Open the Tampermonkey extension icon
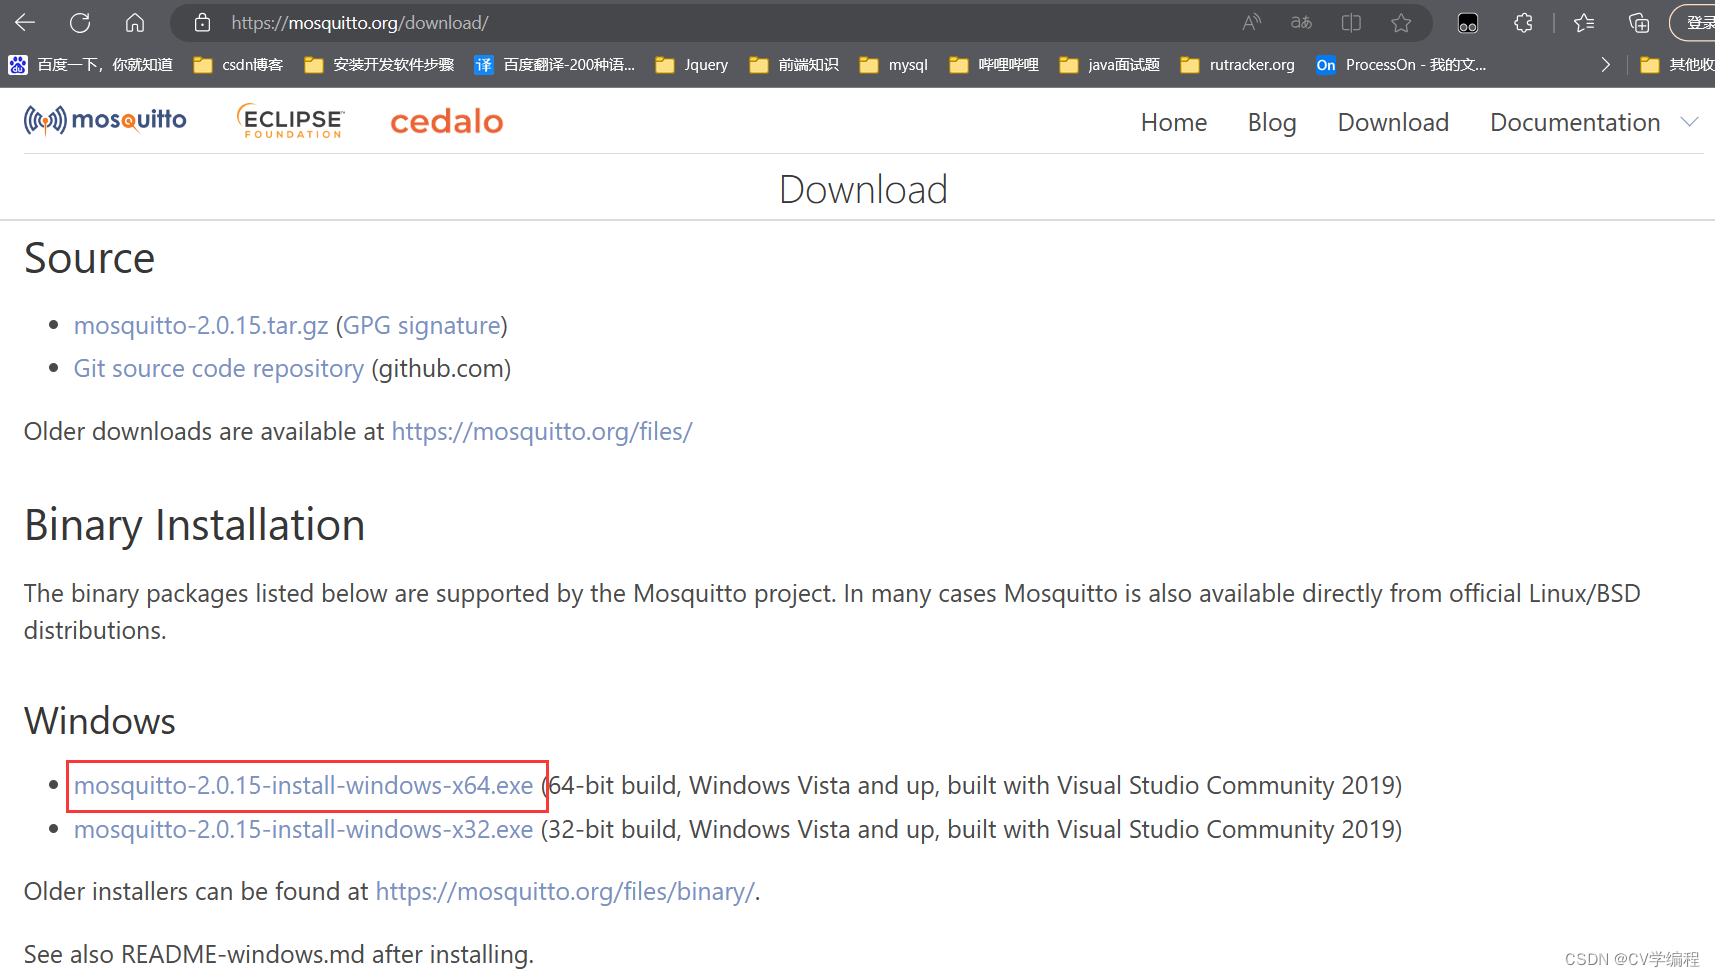Viewport: 1715px width, 977px height. pyautogui.click(x=1468, y=23)
